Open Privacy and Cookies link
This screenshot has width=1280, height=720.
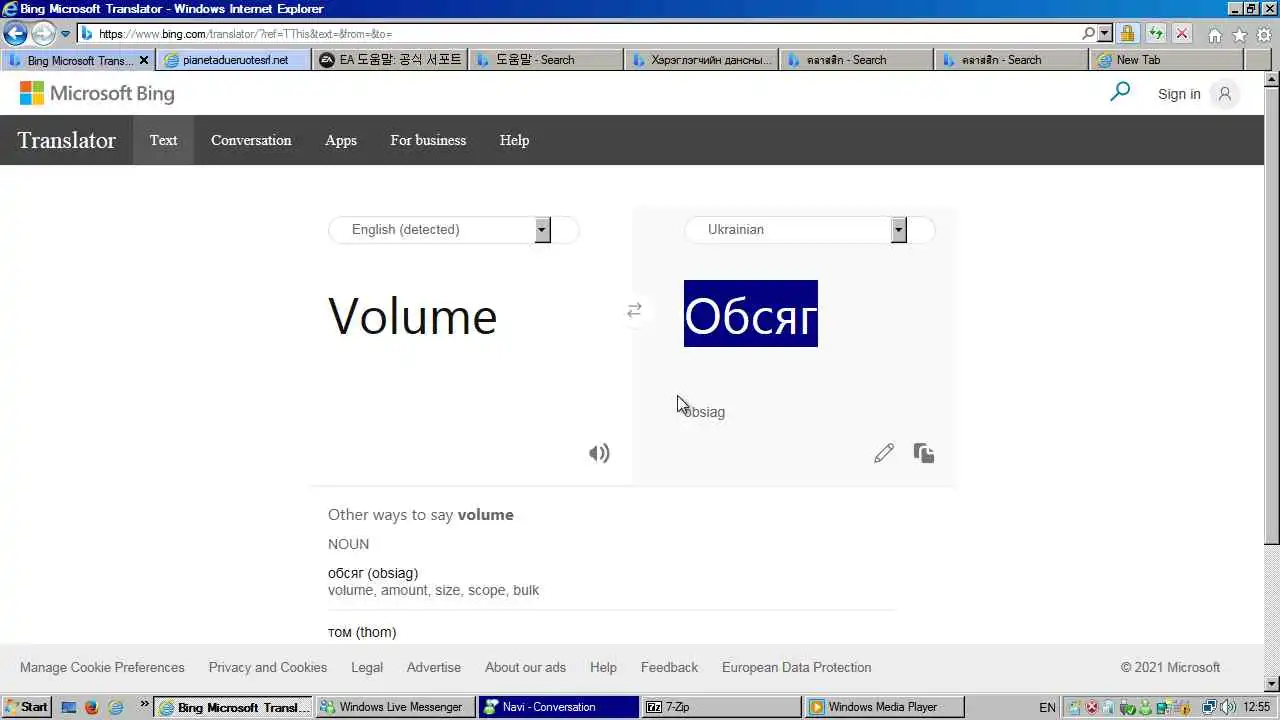[268, 667]
